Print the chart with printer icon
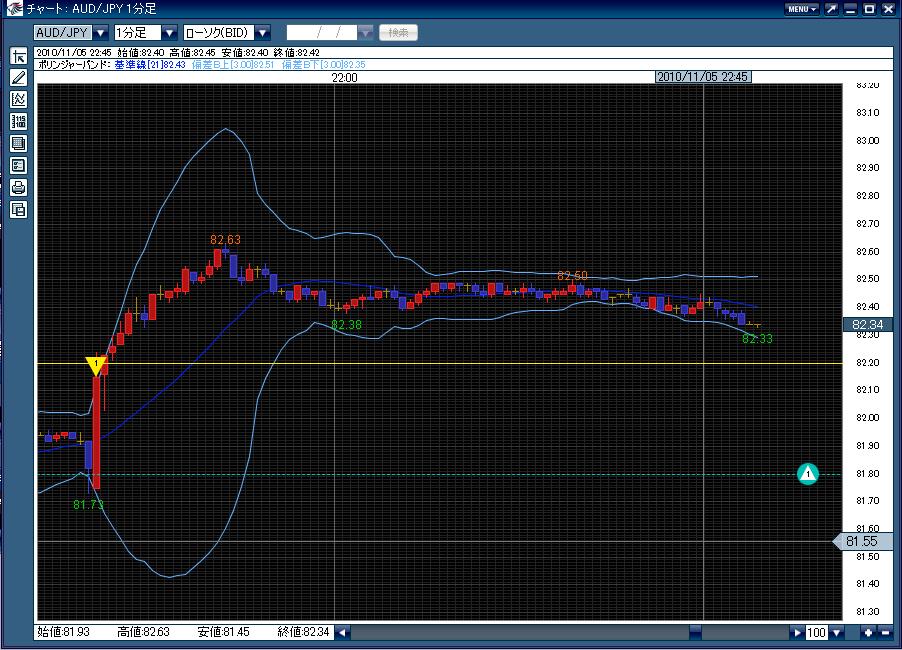Viewport: 902px width, 650px height. (x=18, y=188)
